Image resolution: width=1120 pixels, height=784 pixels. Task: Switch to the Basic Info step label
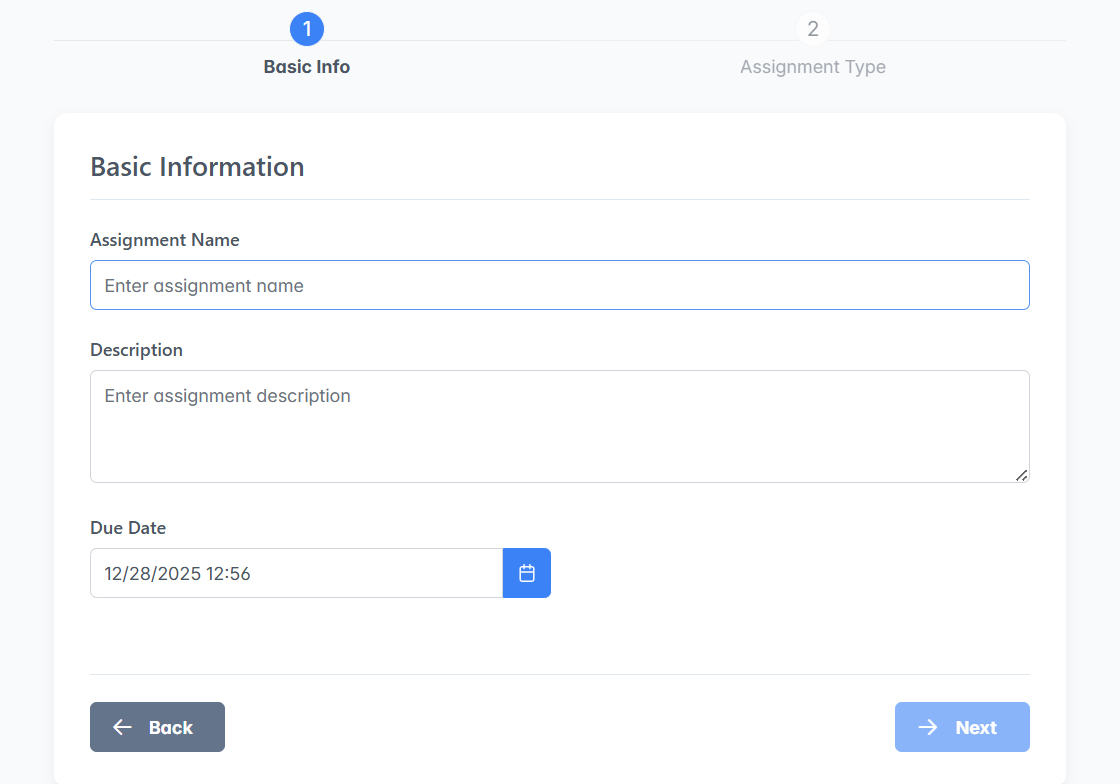(x=307, y=67)
